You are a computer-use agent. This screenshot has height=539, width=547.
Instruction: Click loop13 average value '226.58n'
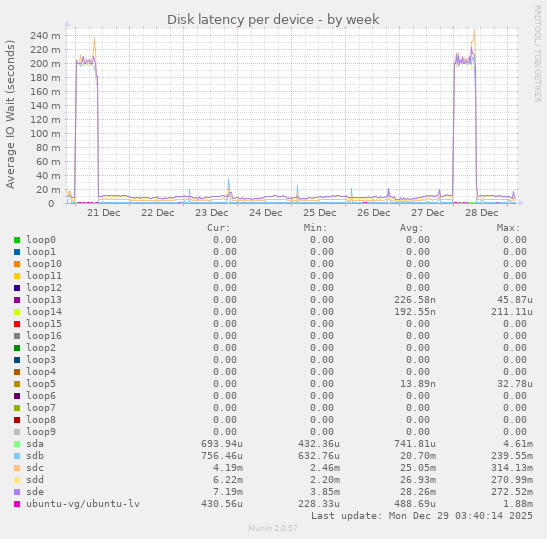pos(415,300)
